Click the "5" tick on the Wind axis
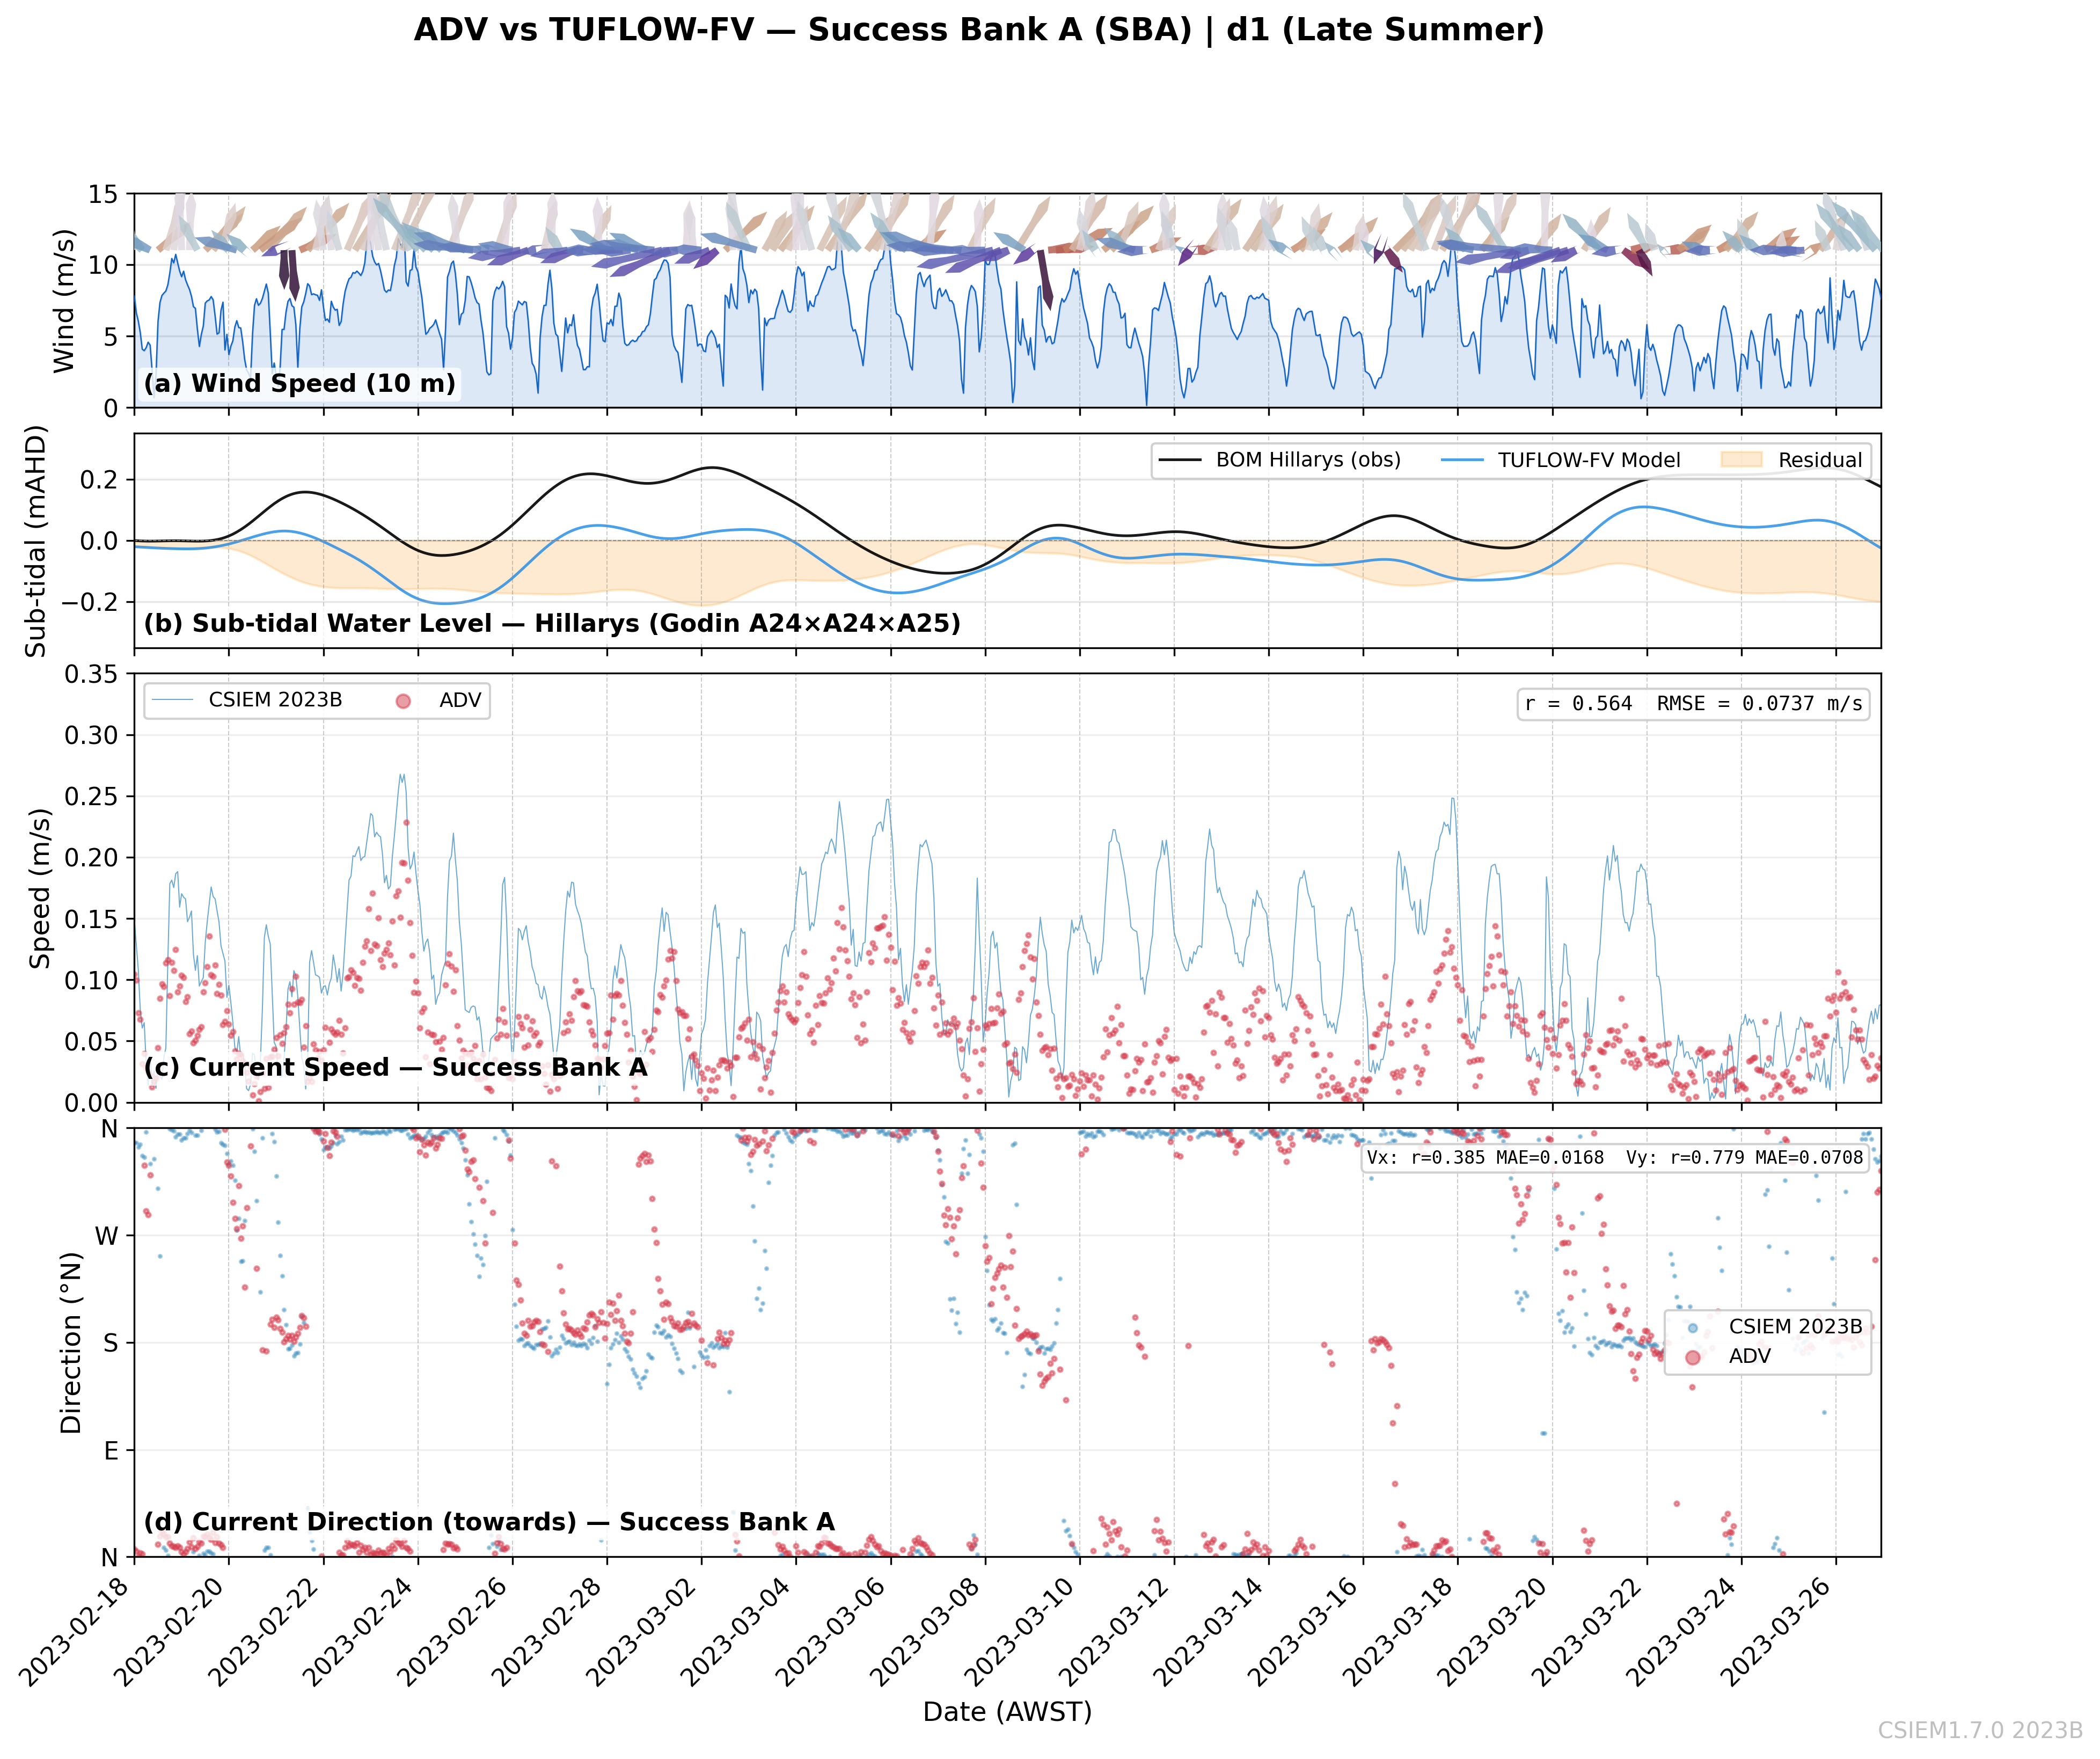This screenshot has height=1759, width=2100. click(111, 337)
